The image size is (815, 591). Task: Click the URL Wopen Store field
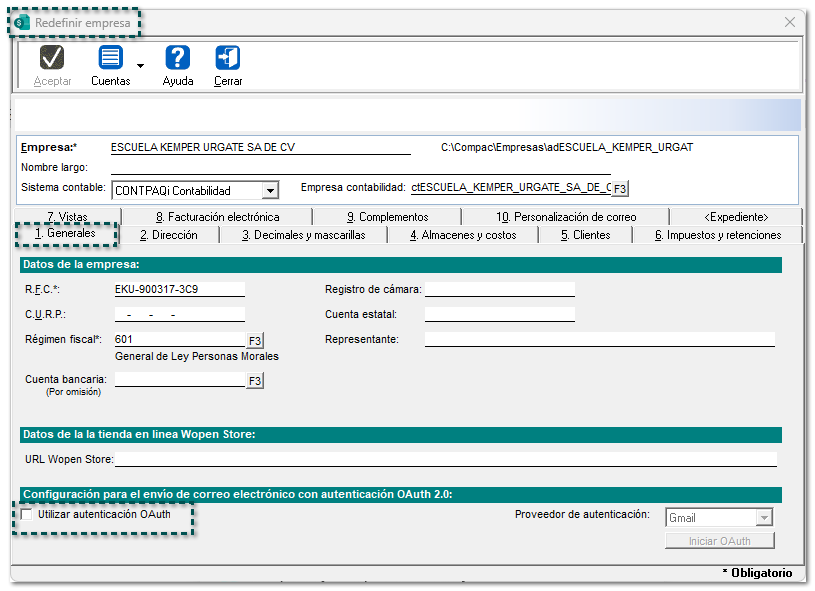tap(445, 459)
